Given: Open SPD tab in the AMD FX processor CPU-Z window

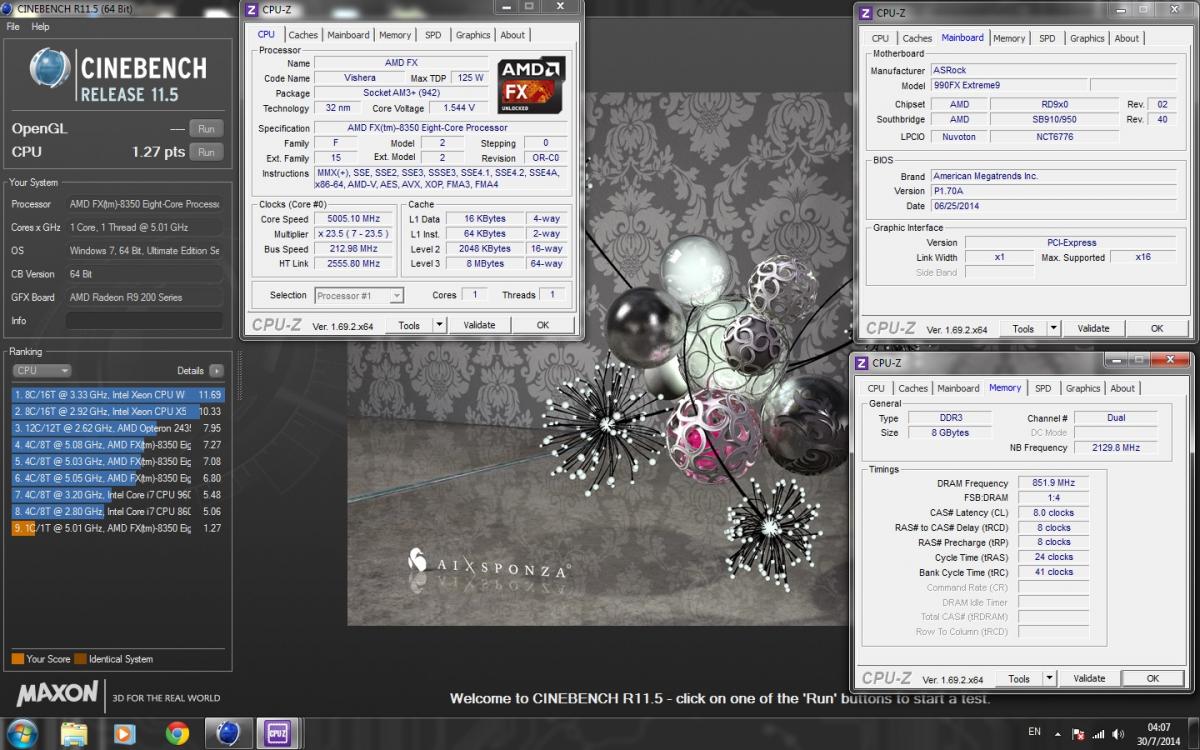Looking at the screenshot, I should coord(433,35).
